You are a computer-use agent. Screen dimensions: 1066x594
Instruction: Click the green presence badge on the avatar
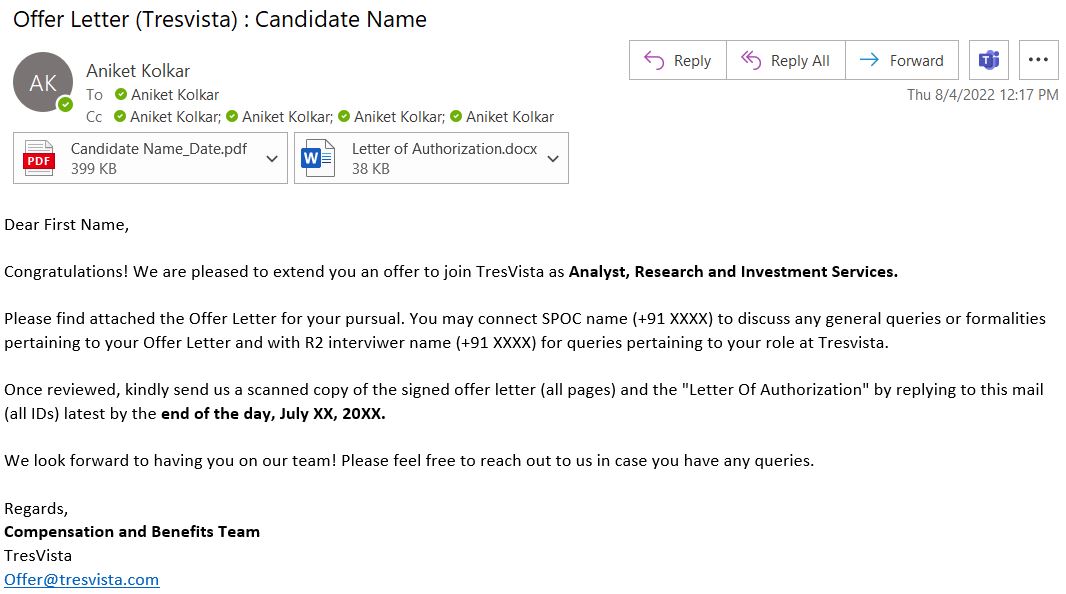65,105
